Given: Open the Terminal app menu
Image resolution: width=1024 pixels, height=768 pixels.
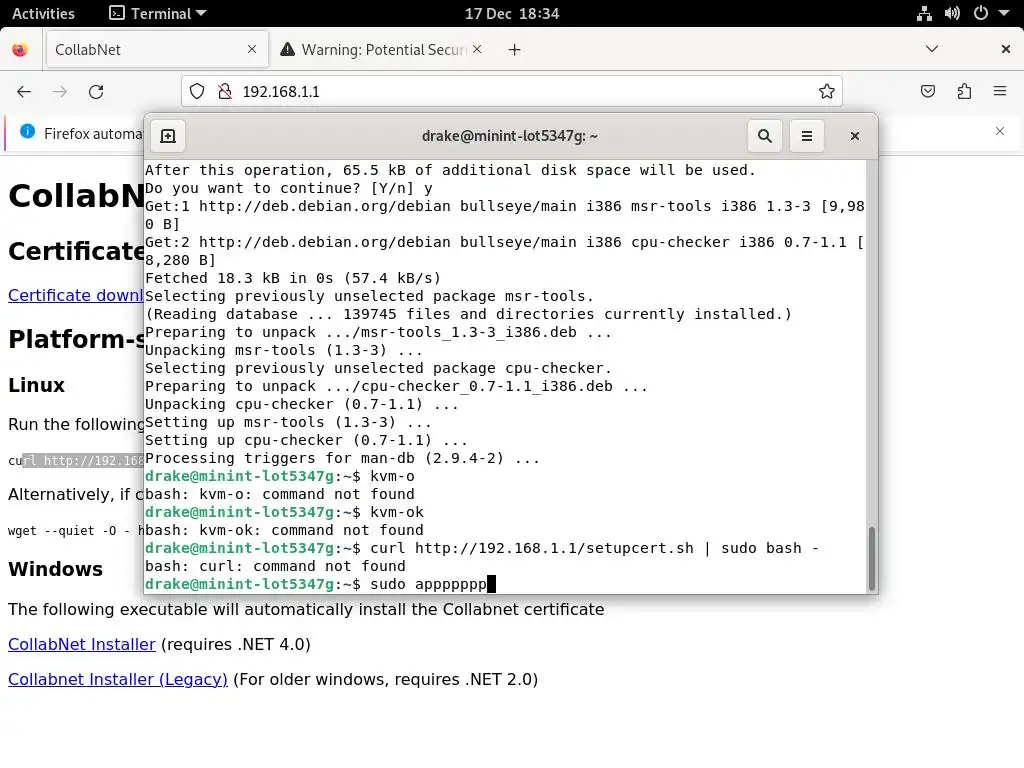Looking at the screenshot, I should point(157,13).
